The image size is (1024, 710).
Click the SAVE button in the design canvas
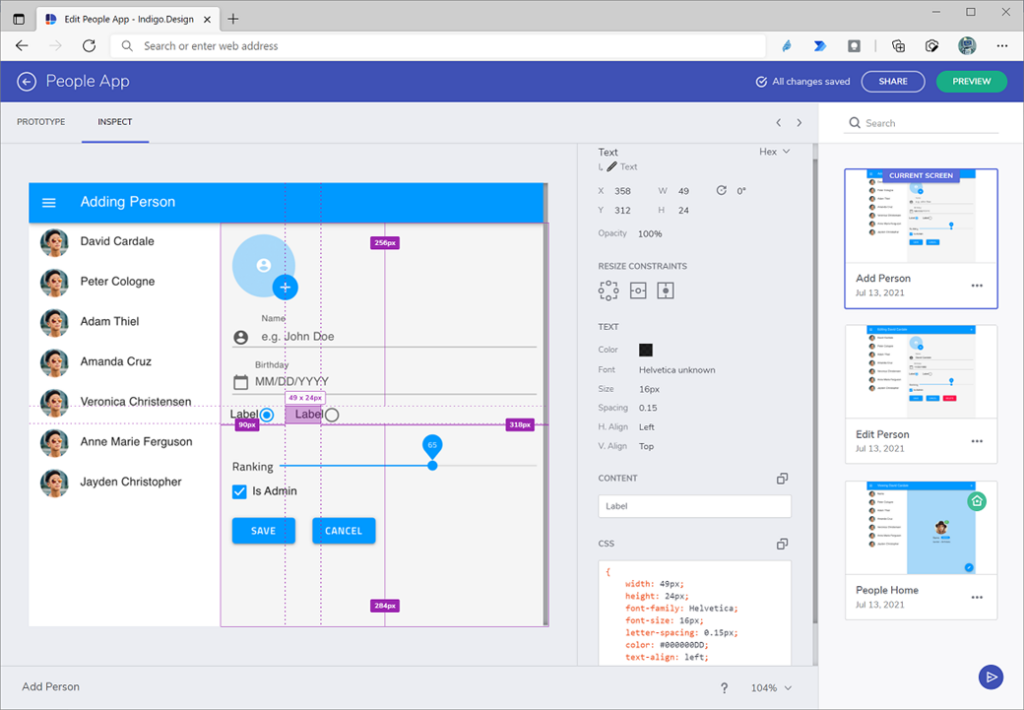click(x=263, y=531)
